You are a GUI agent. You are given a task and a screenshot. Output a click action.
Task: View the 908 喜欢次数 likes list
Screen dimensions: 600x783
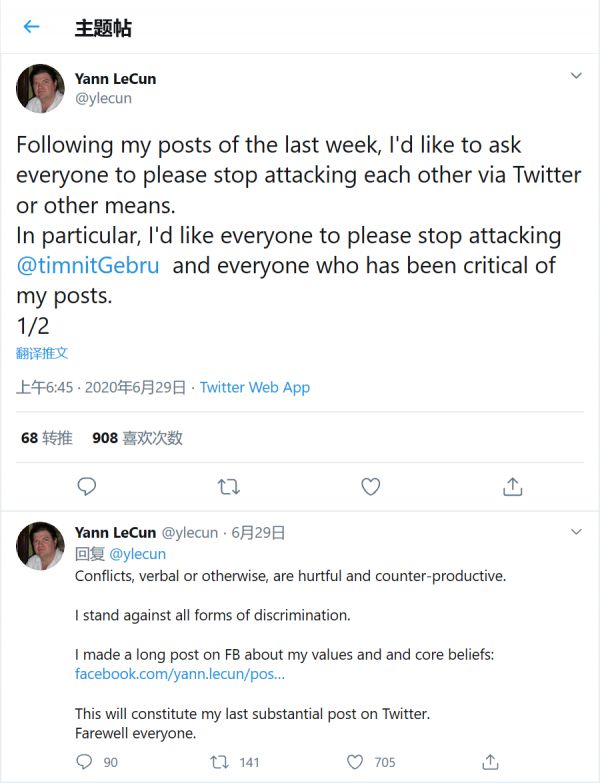pos(137,438)
